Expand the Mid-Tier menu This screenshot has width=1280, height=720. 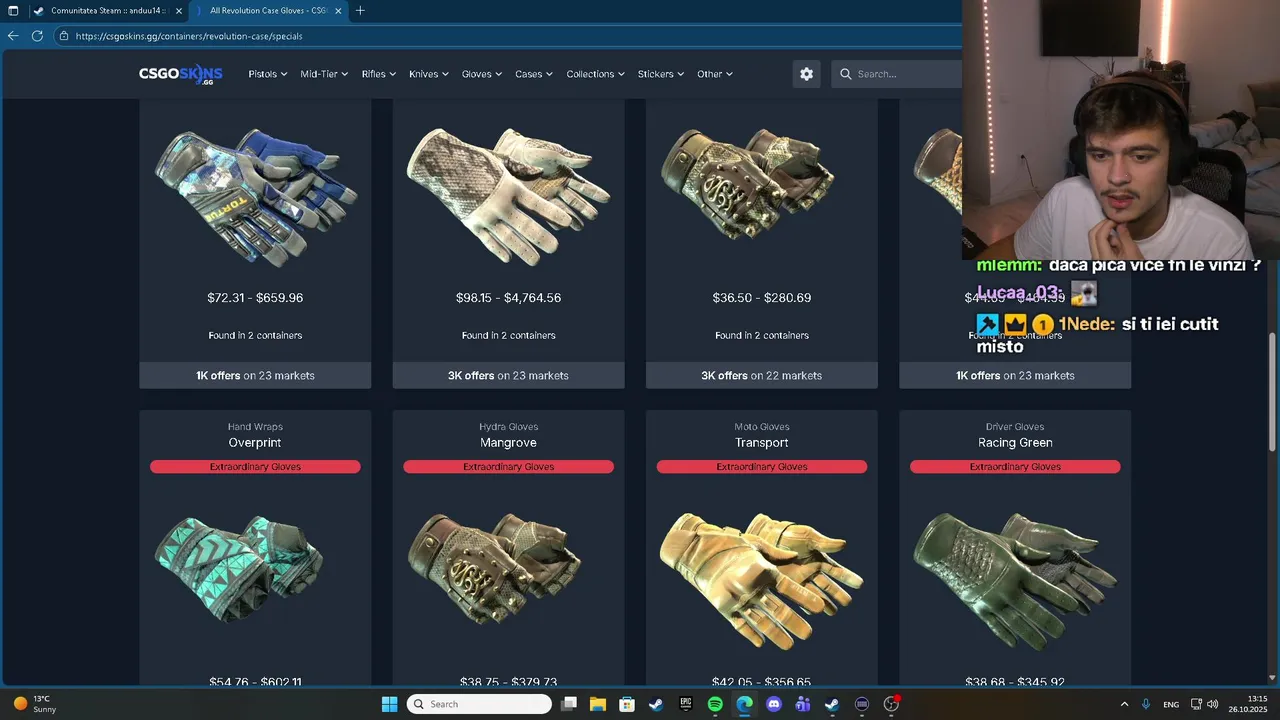pos(324,74)
